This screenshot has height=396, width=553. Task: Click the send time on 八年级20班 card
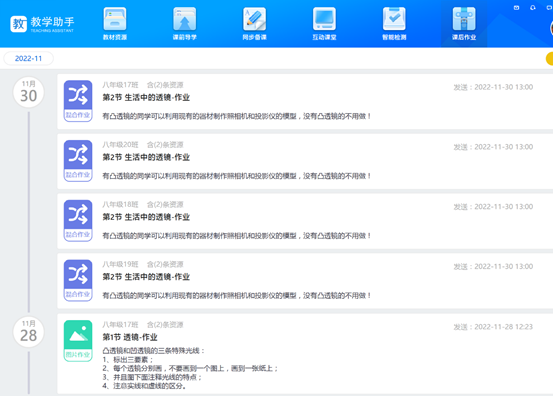(493, 147)
